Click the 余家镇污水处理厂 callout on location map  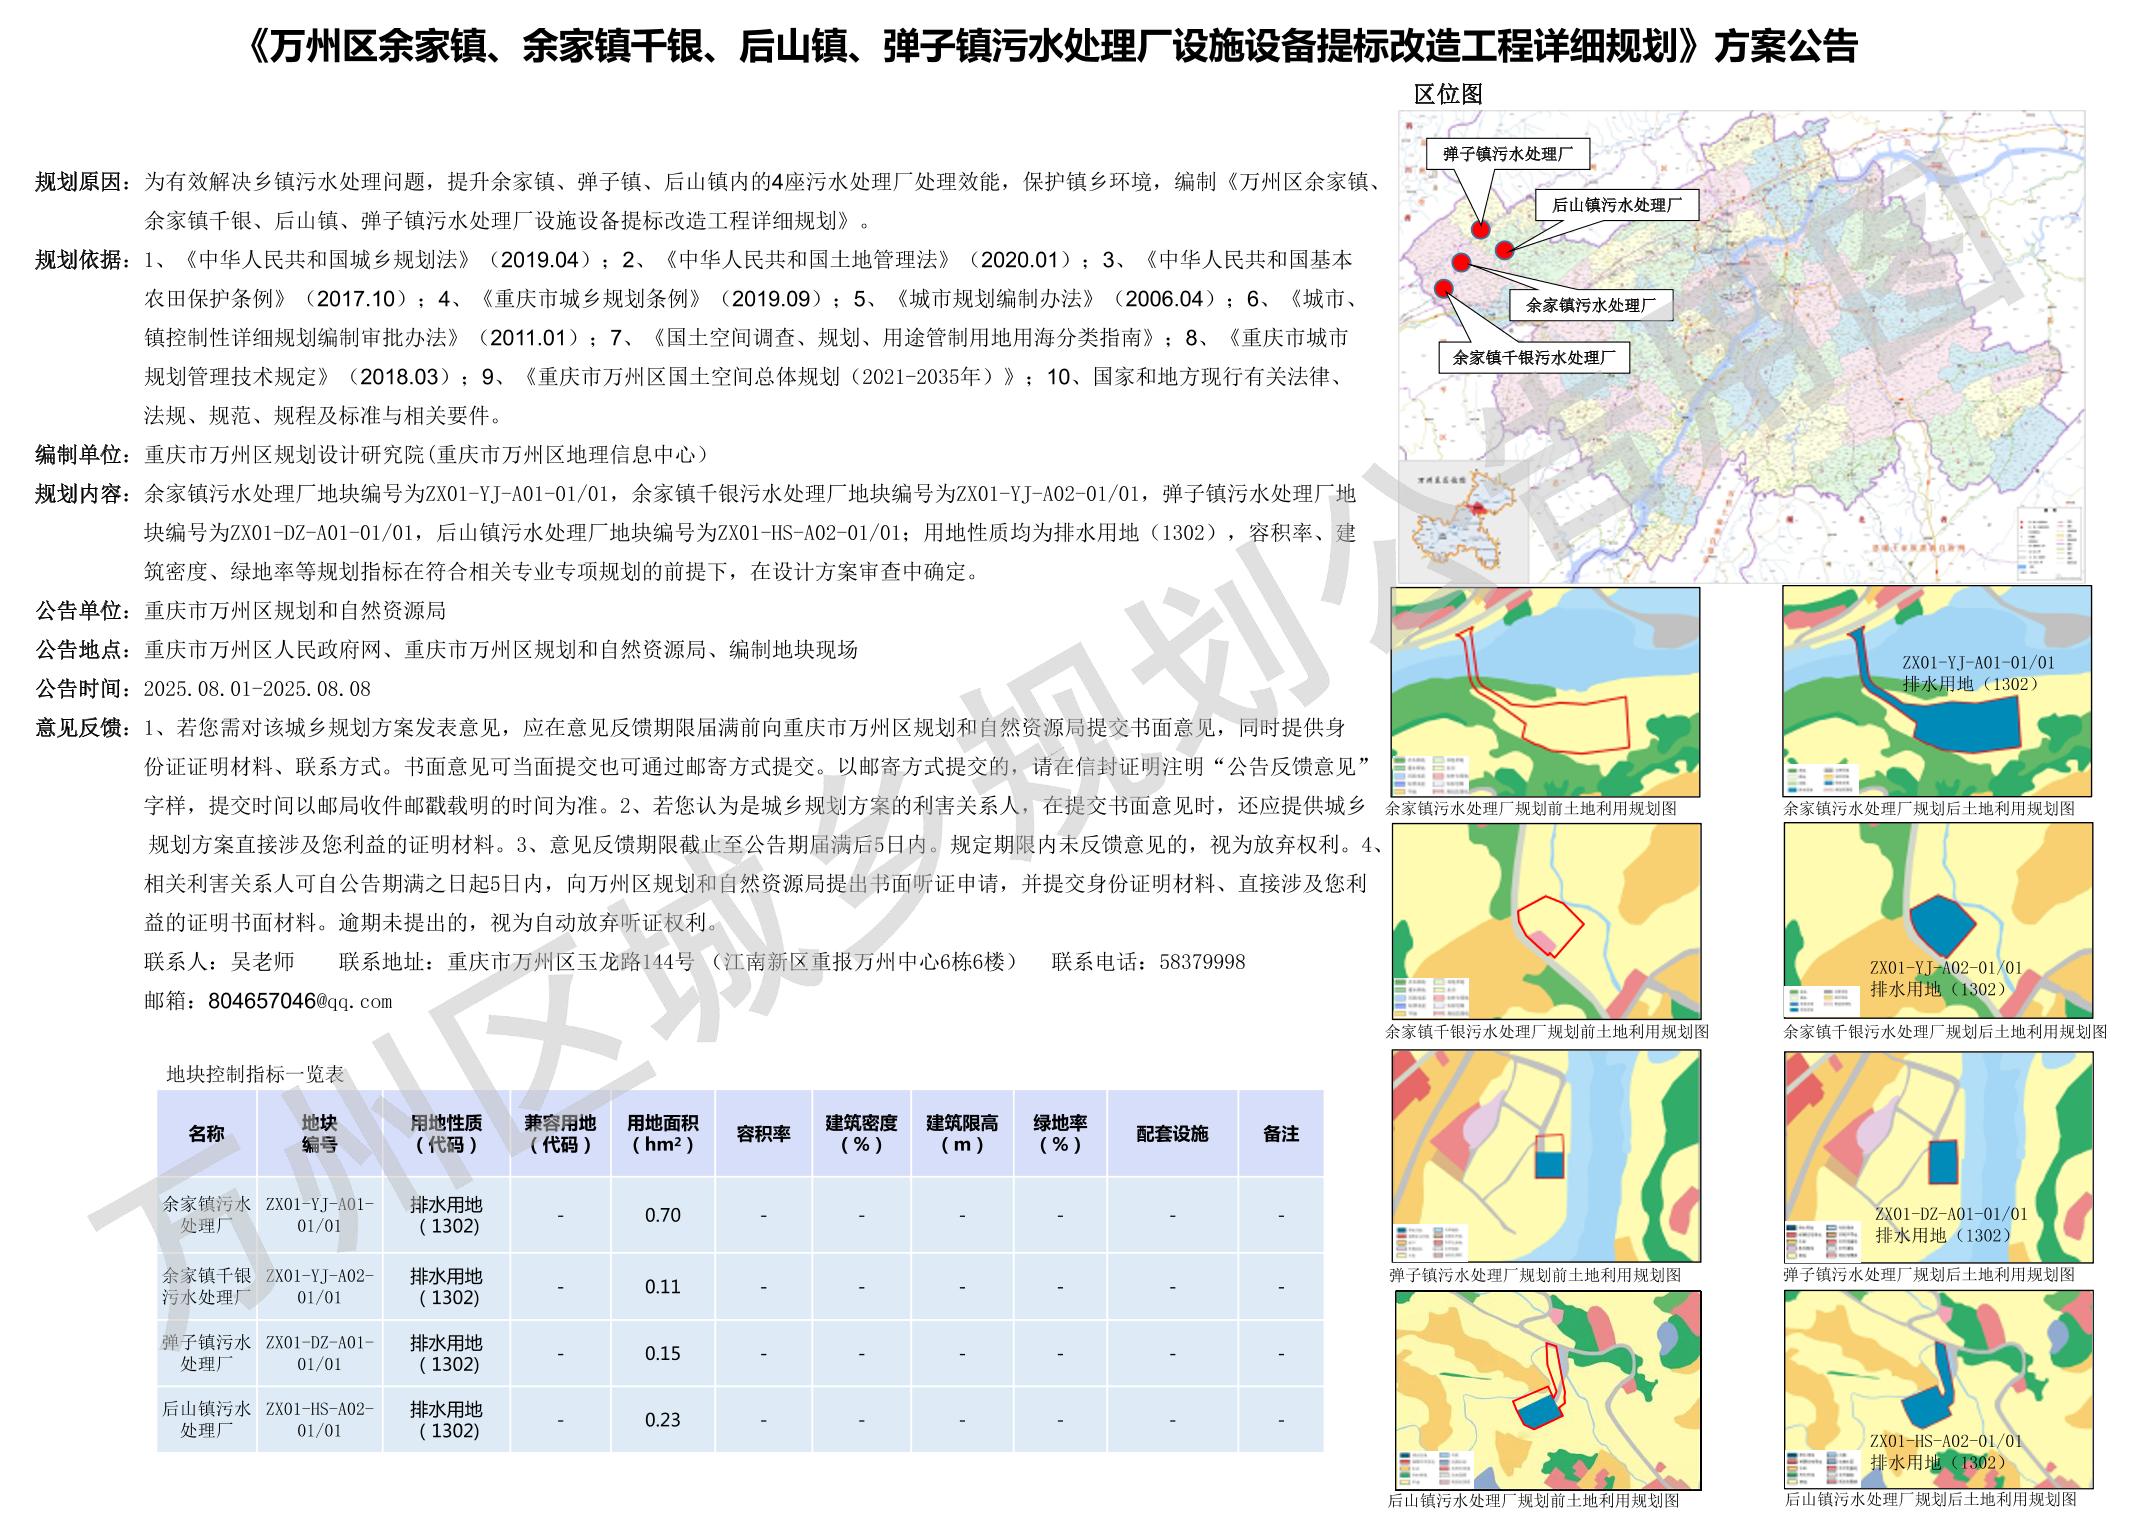coord(1590,305)
